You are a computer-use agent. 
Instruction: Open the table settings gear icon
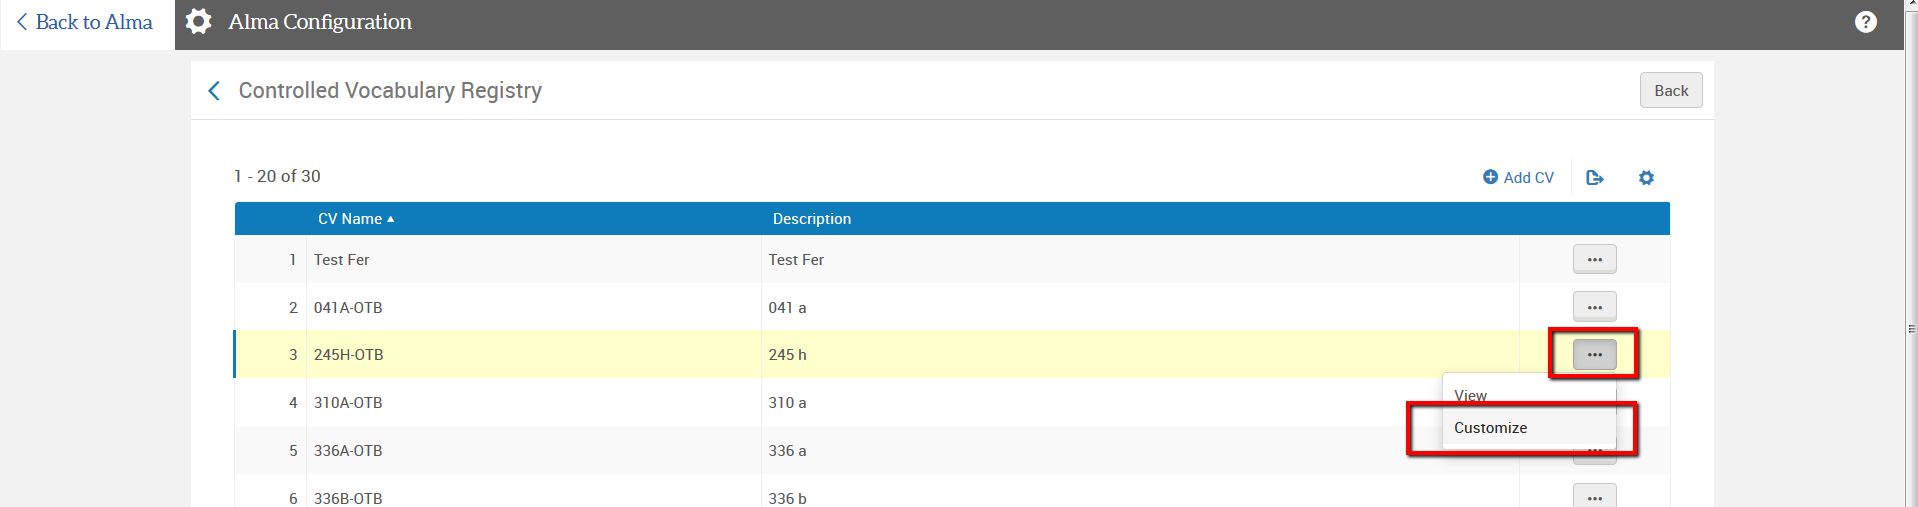[x=1646, y=178]
